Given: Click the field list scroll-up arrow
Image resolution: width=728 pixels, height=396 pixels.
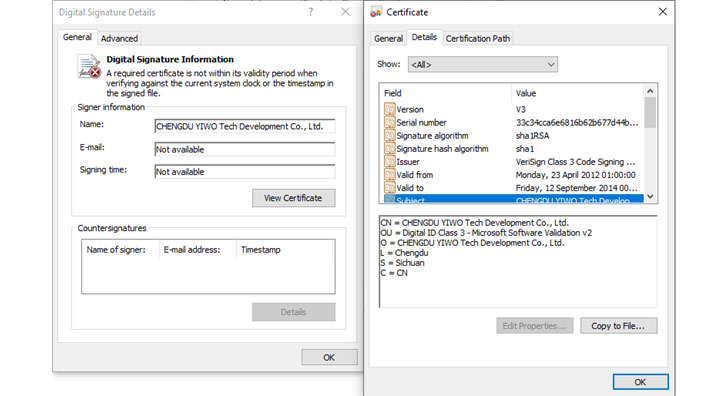Looking at the screenshot, I should [650, 91].
